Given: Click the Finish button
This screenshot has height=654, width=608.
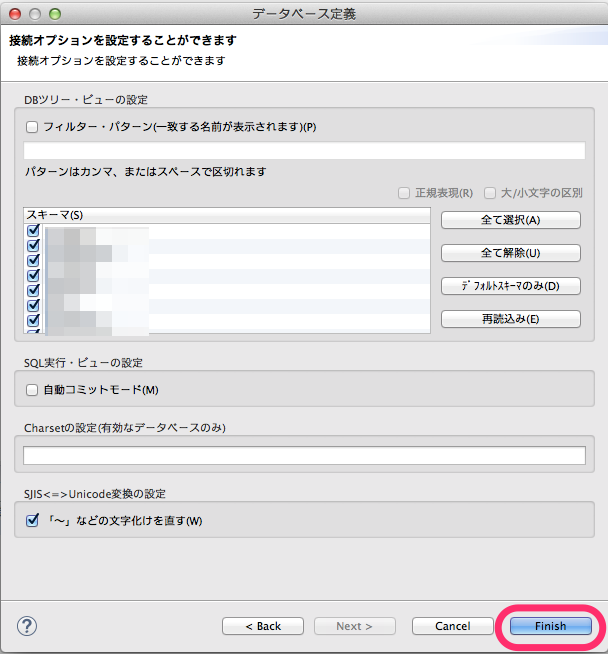Looking at the screenshot, I should [550, 626].
